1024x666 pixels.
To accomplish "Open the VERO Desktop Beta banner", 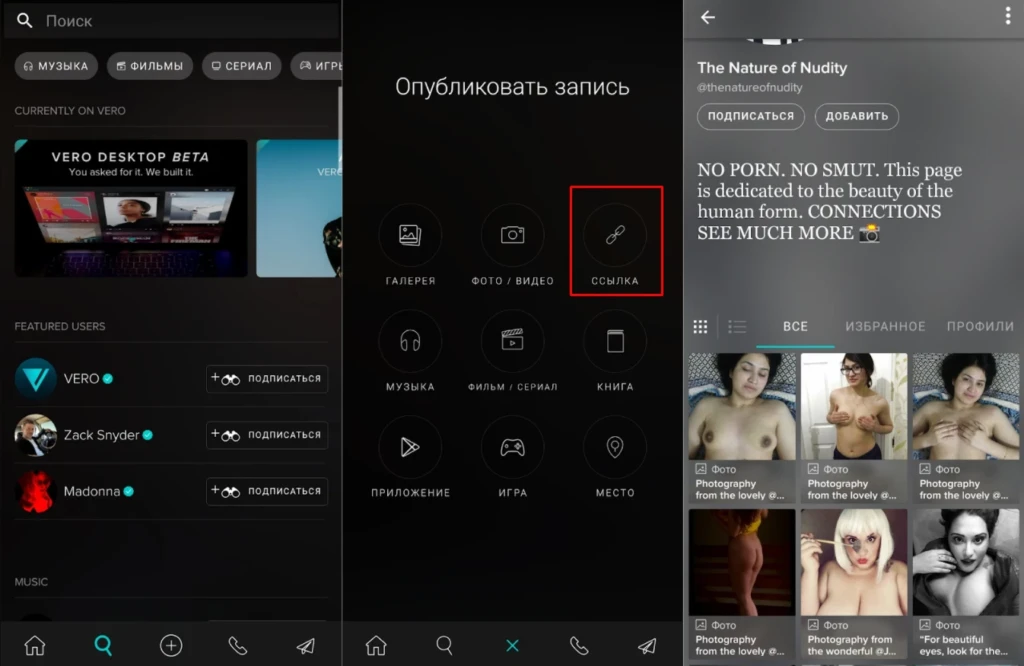I will pos(131,208).
